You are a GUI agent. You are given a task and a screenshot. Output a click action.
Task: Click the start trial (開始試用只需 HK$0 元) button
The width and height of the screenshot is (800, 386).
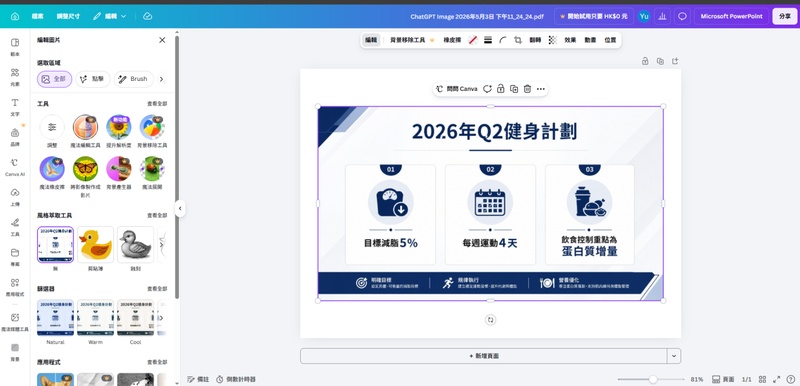point(594,16)
